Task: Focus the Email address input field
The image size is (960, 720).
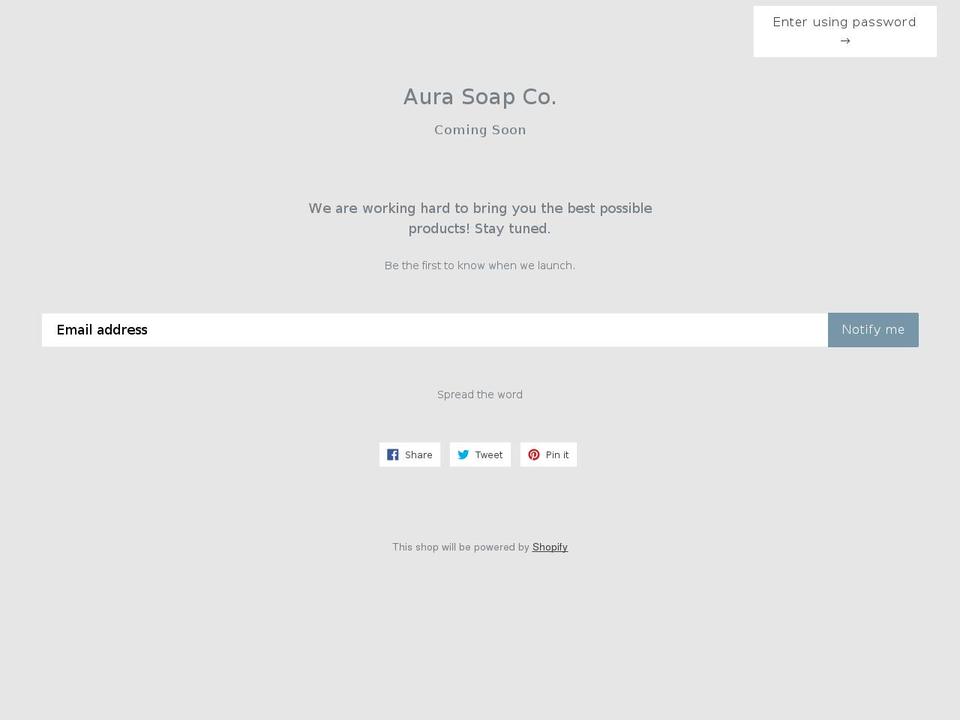Action: [435, 330]
